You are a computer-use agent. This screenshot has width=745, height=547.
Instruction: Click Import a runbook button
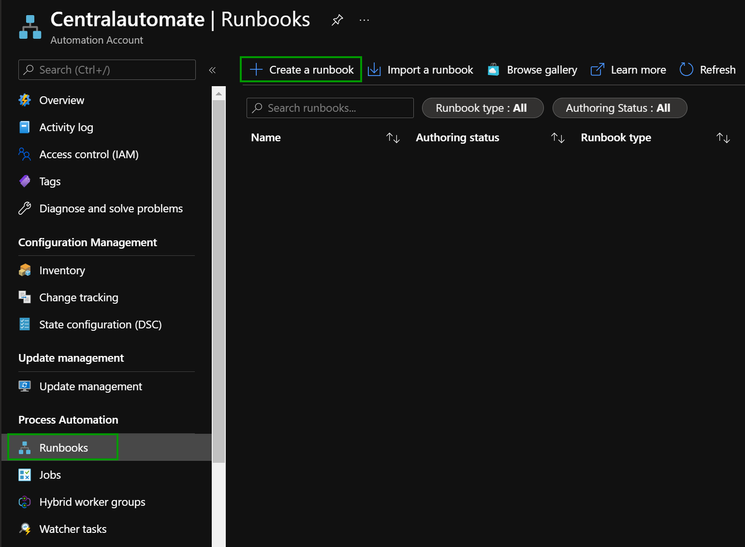(420, 70)
